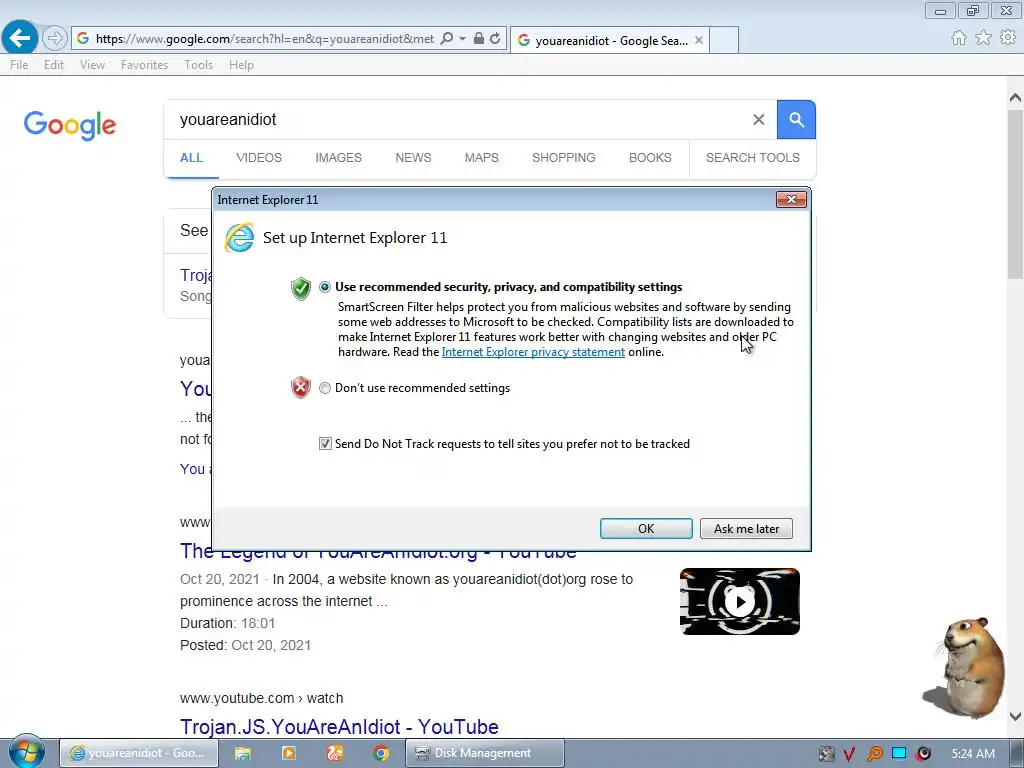Open the File menu
The image size is (1024, 768).
(19, 65)
